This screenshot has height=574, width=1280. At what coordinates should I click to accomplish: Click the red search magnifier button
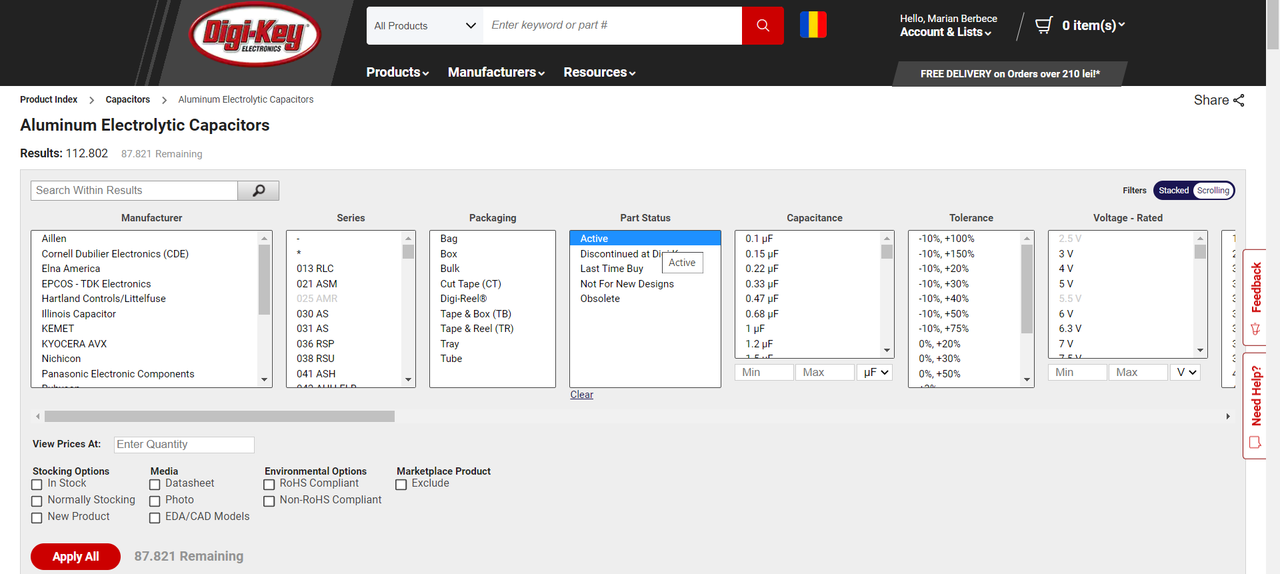[x=763, y=26]
